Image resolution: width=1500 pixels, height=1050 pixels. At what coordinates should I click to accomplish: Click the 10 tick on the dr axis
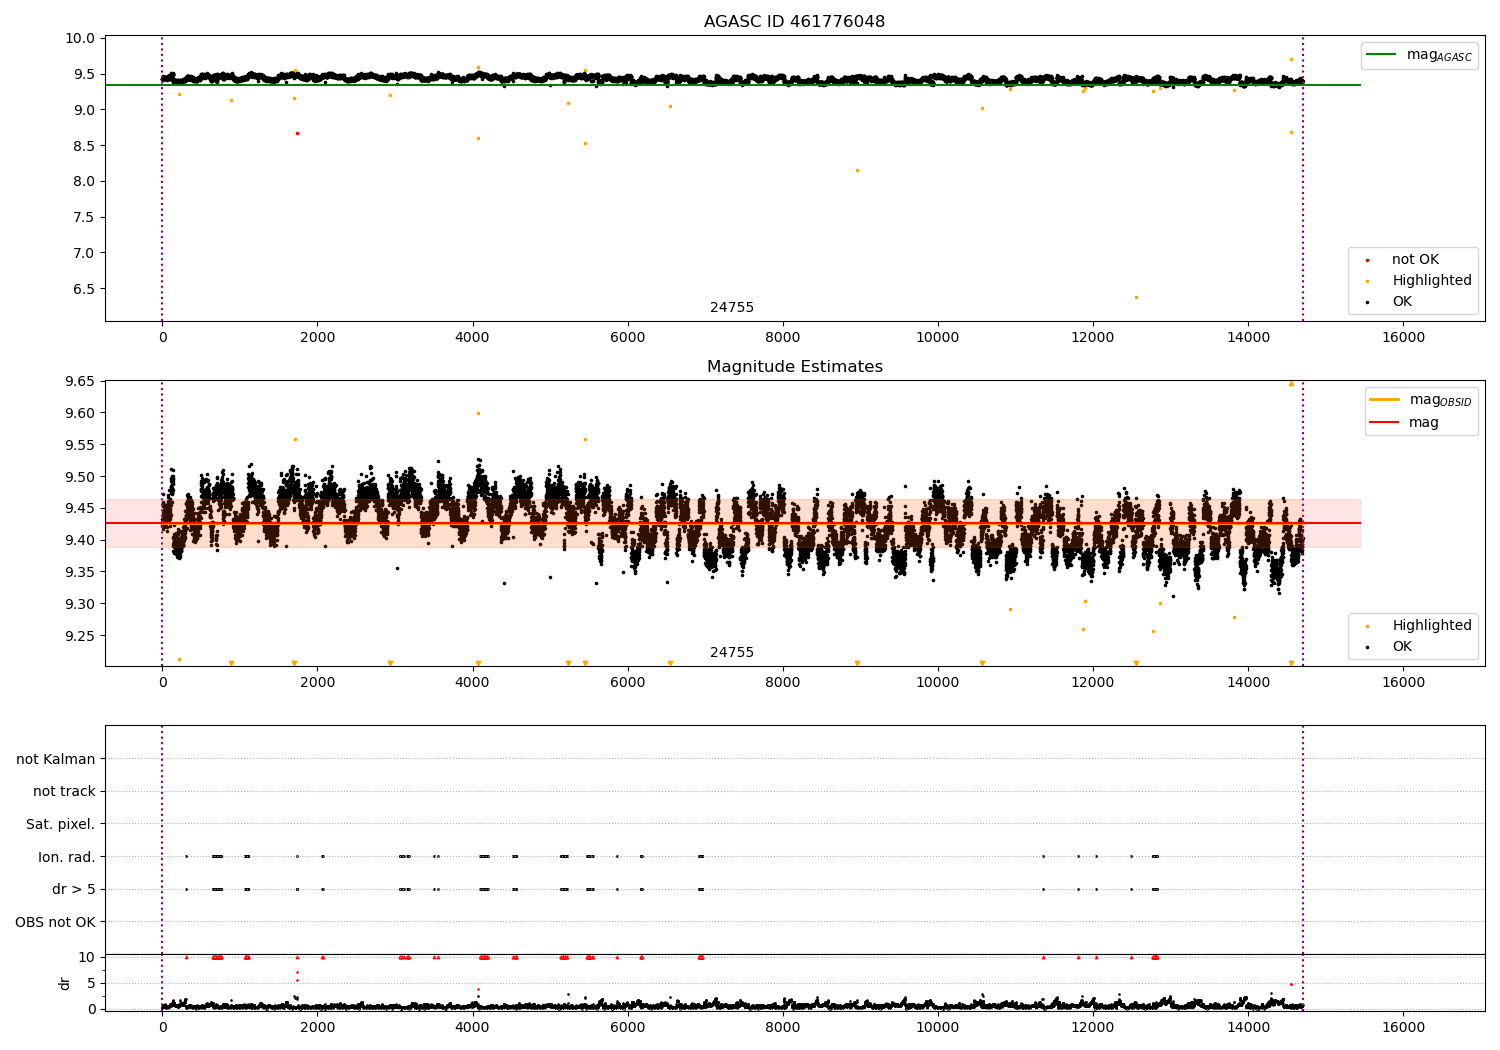pyautogui.click(x=87, y=958)
